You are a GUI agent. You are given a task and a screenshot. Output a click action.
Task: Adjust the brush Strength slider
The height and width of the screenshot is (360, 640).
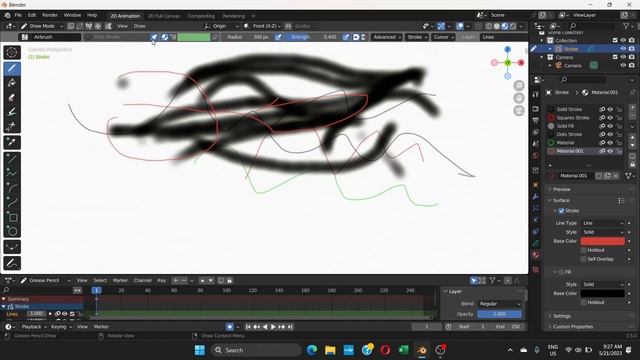[313, 37]
